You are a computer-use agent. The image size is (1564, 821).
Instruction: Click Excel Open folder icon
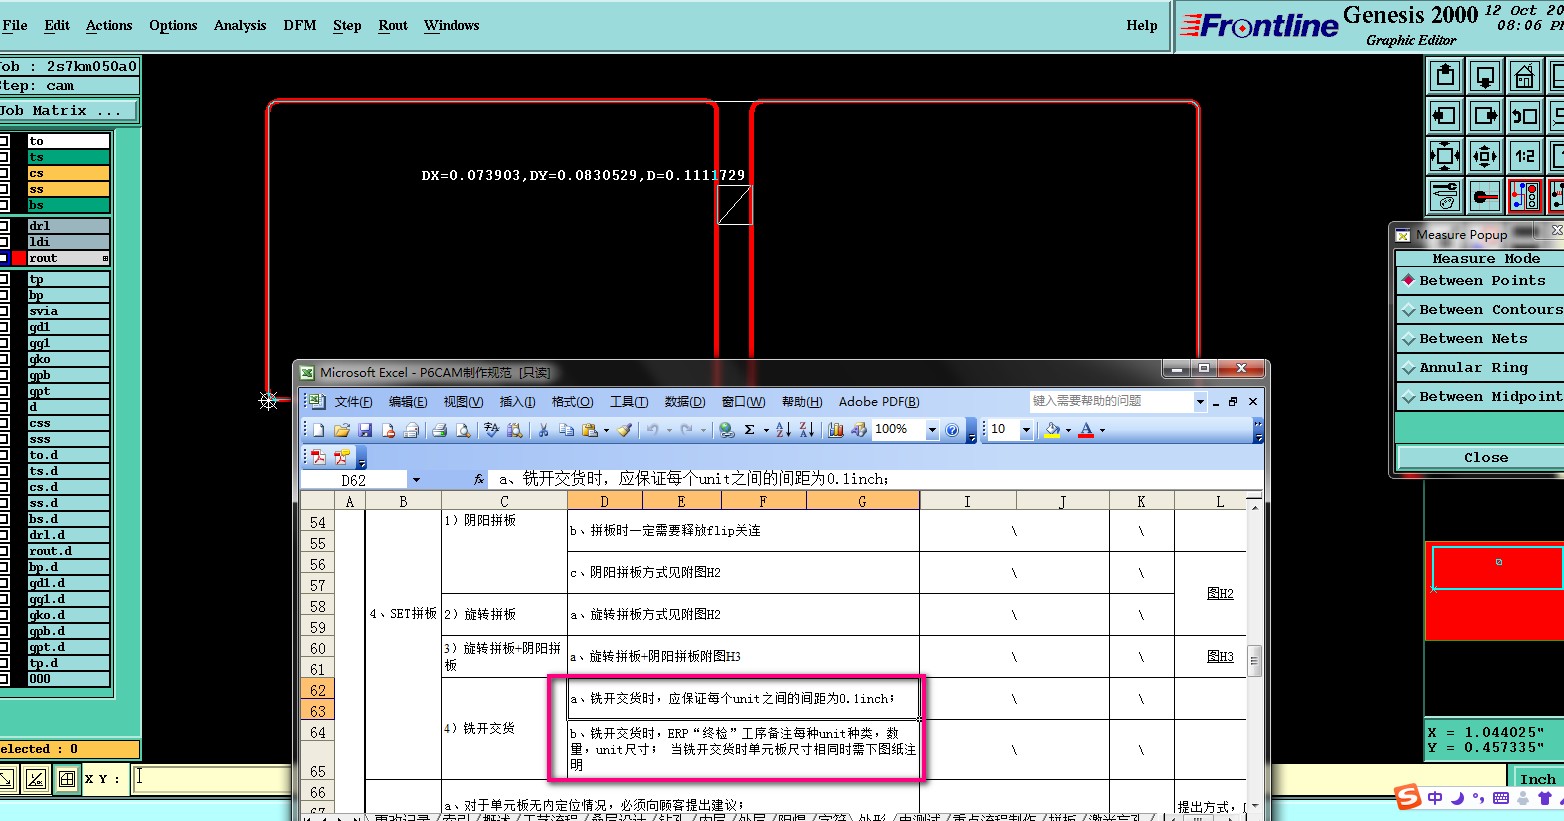click(341, 430)
